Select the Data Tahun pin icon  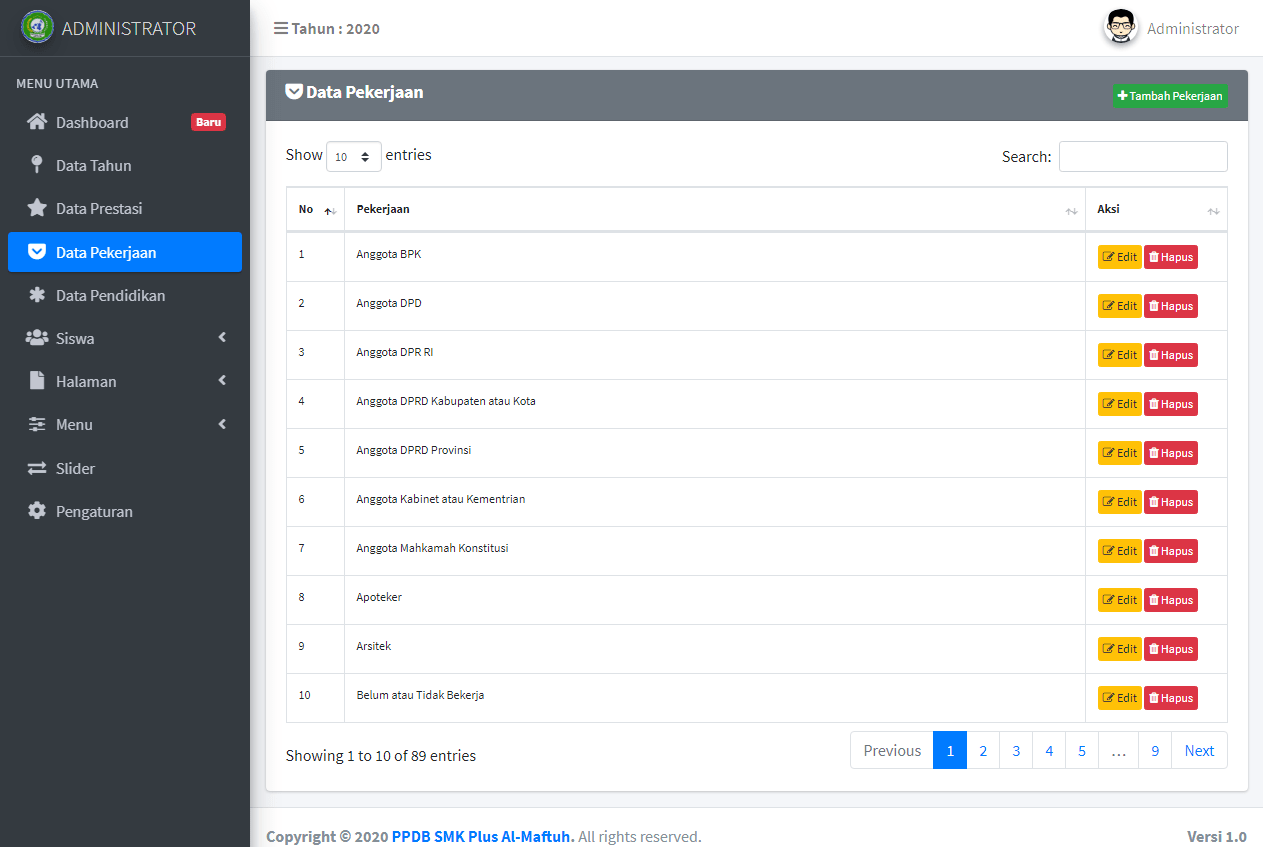(34, 165)
